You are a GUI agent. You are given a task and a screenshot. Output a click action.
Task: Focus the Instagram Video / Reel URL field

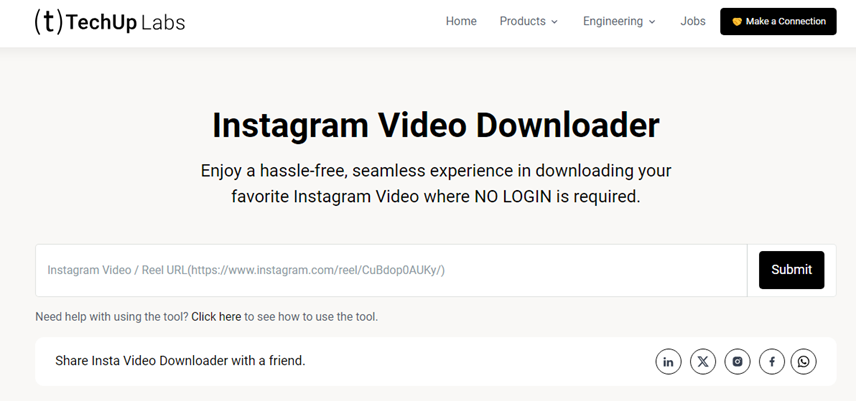[x=391, y=270]
